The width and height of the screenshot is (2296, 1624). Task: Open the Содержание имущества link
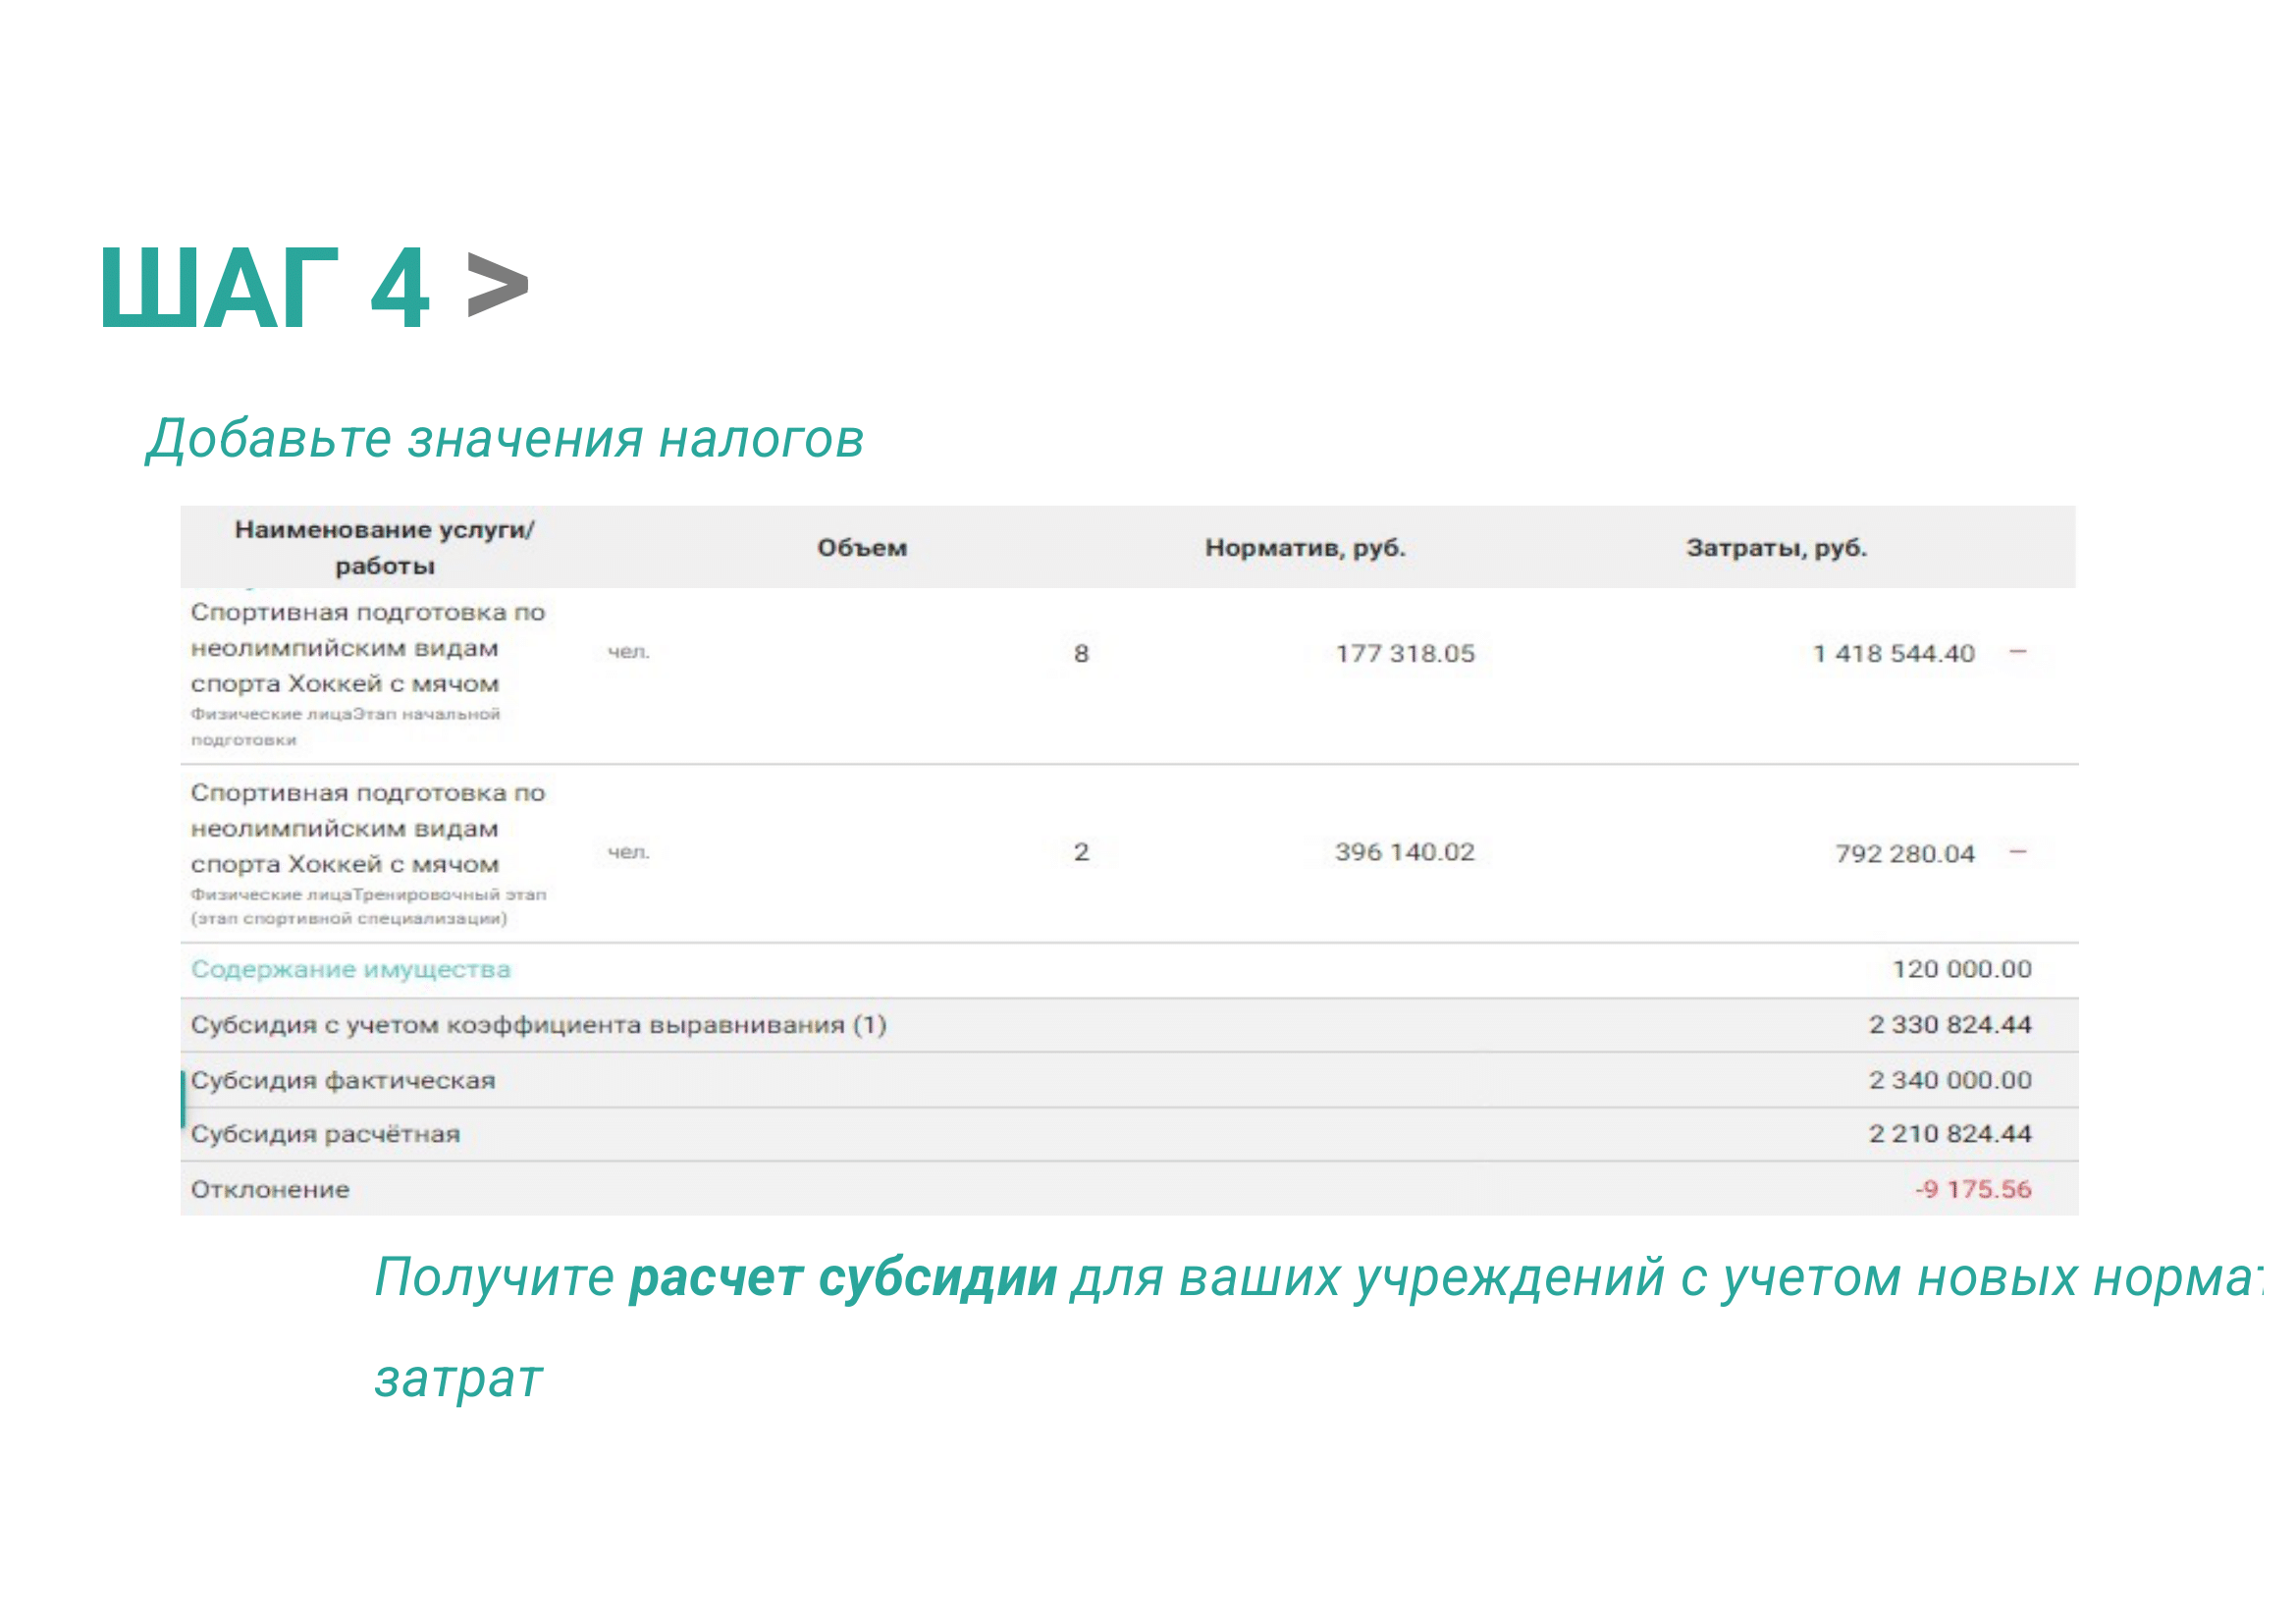point(350,969)
